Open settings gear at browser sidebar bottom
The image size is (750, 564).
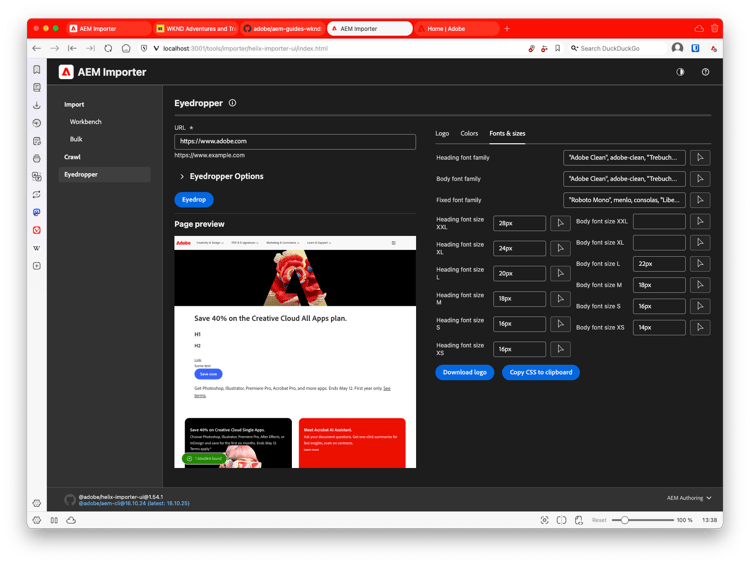[37, 503]
